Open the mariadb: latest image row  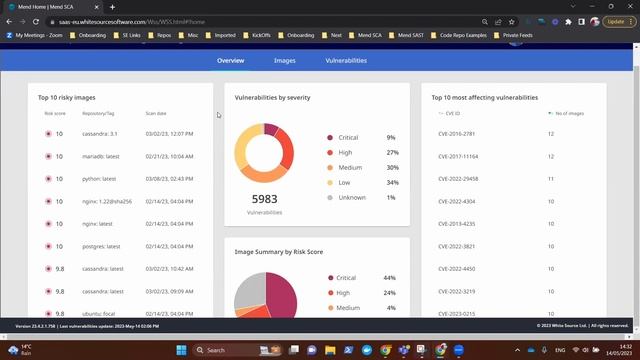[x=119, y=156]
